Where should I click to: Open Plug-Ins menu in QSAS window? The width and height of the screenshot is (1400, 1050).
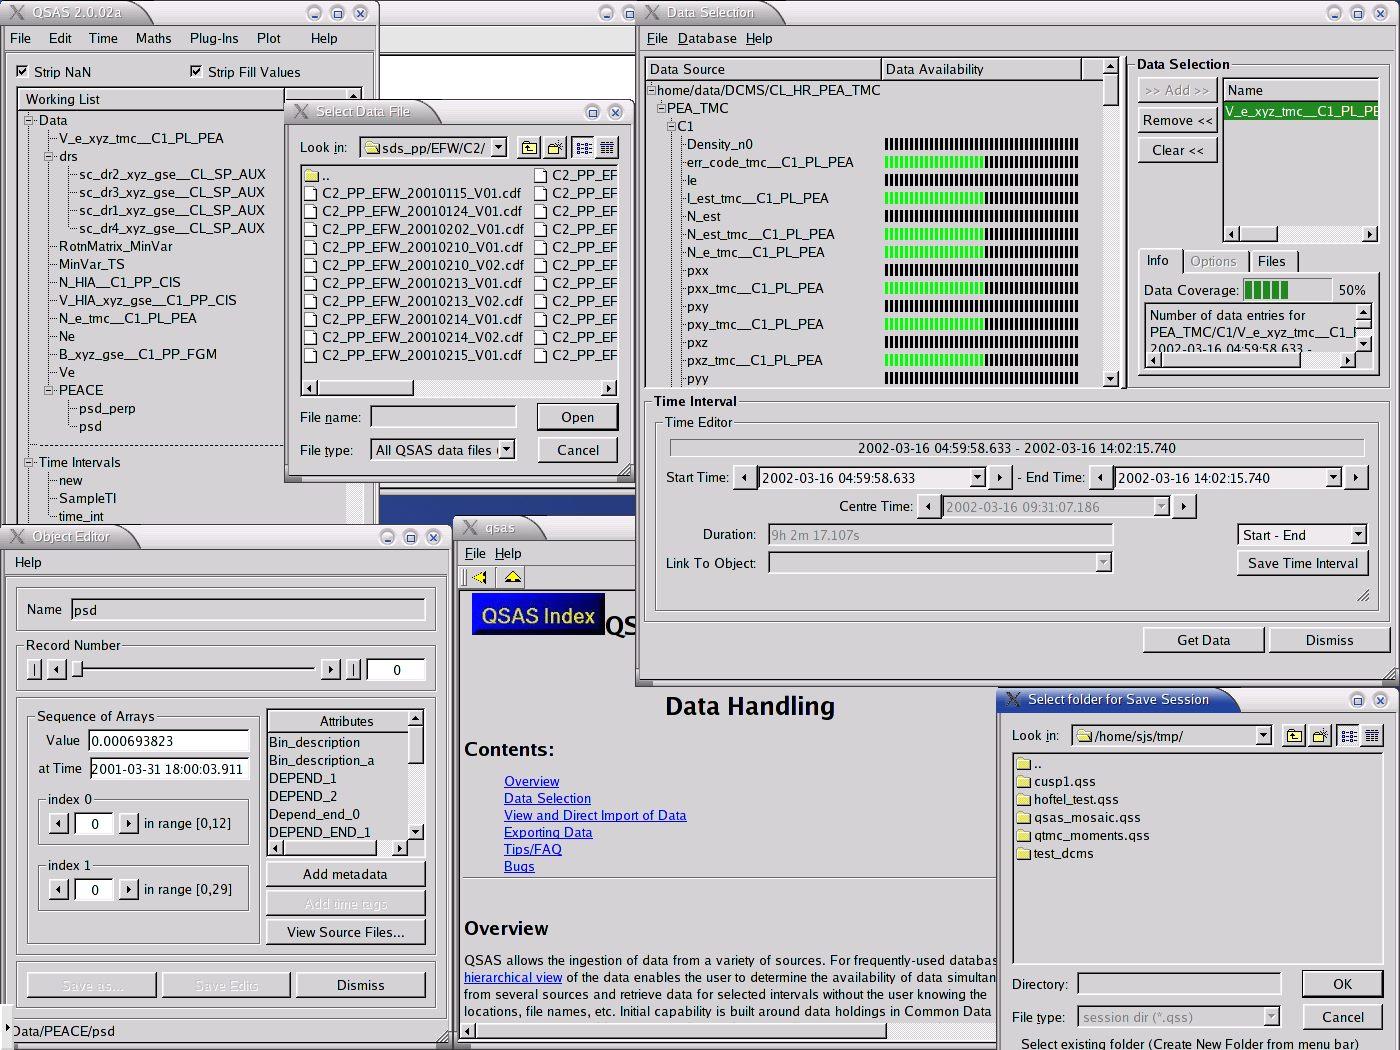[x=214, y=38]
